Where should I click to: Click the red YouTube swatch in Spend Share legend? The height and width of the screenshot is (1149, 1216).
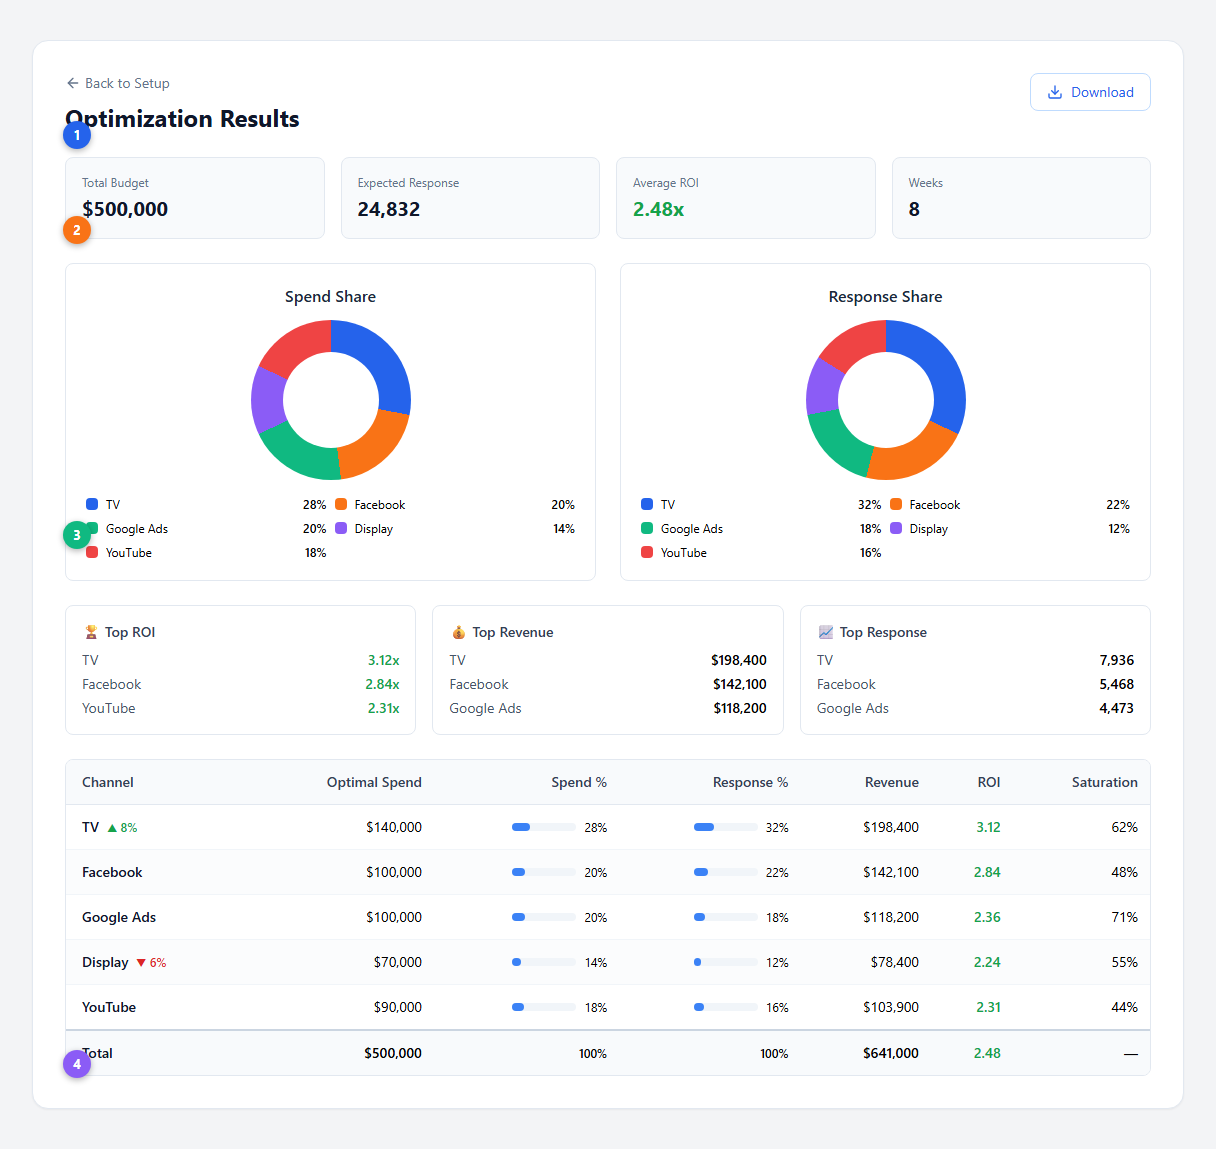point(92,552)
